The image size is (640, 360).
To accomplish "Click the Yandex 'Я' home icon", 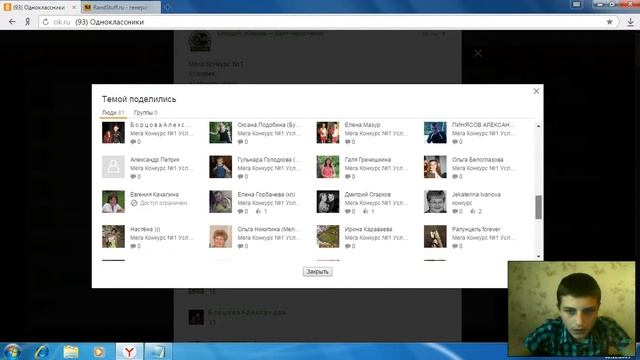I will point(27,22).
